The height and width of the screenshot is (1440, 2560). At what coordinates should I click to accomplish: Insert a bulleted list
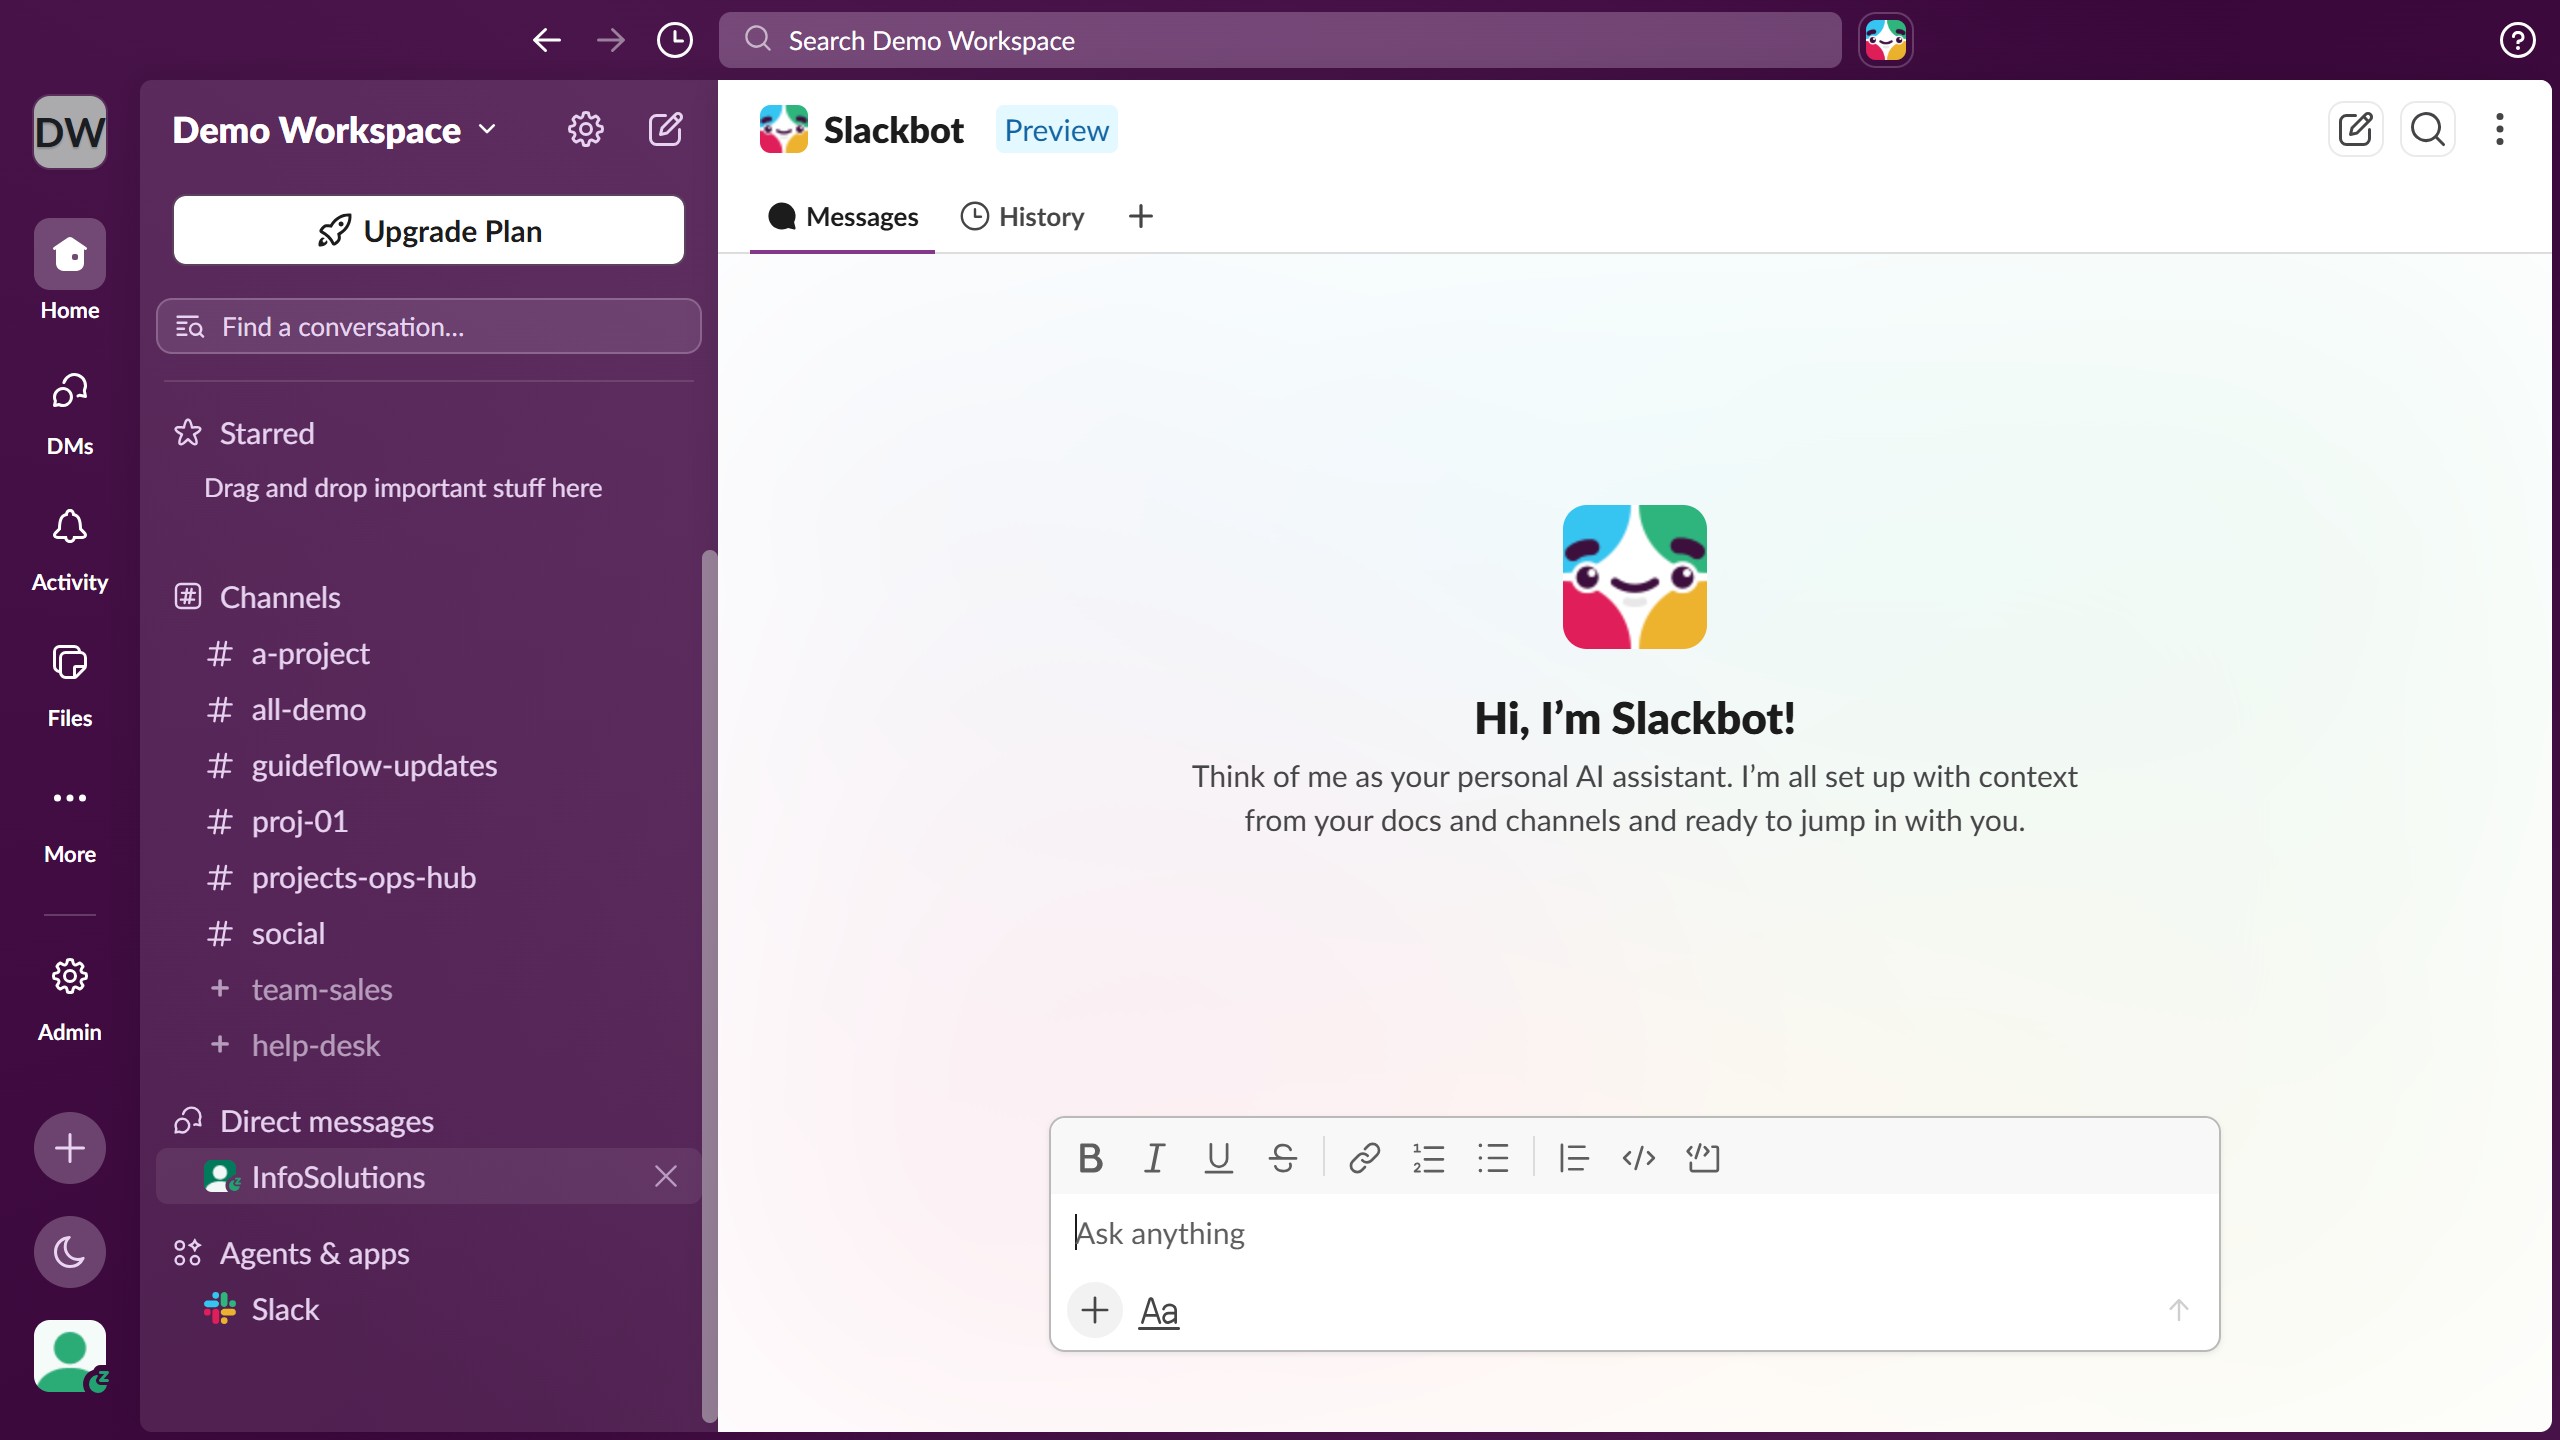(x=1493, y=1158)
